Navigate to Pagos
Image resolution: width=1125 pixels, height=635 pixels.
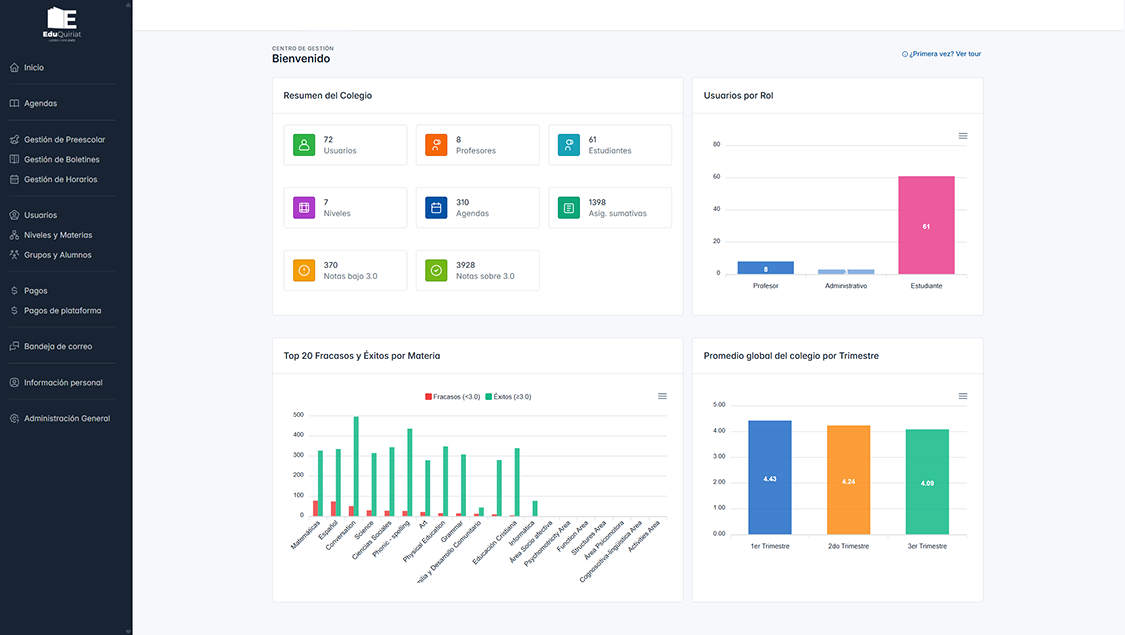point(35,291)
